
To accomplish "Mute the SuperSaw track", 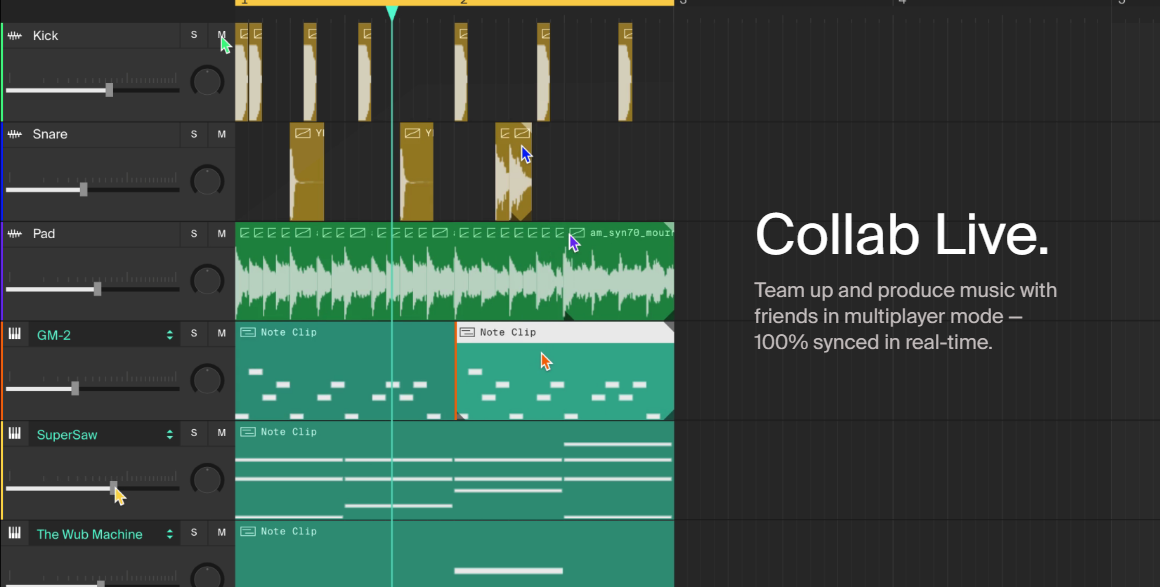I will tap(221, 432).
